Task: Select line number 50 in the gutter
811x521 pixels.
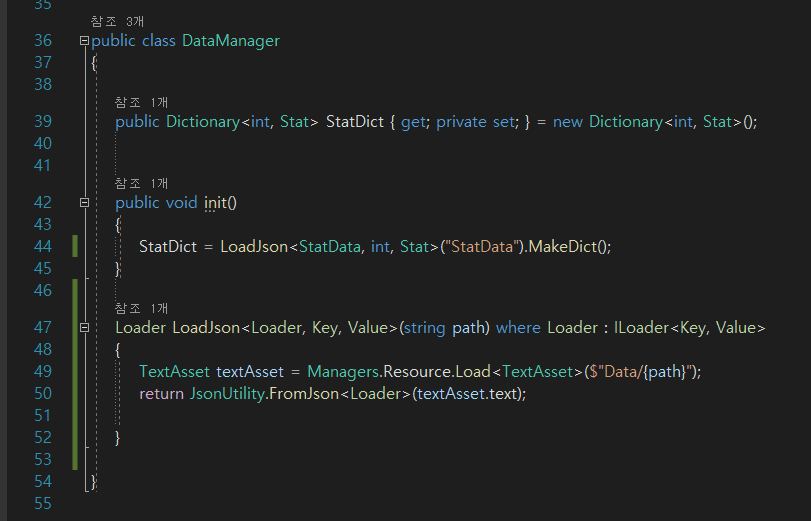Action: pos(42,393)
